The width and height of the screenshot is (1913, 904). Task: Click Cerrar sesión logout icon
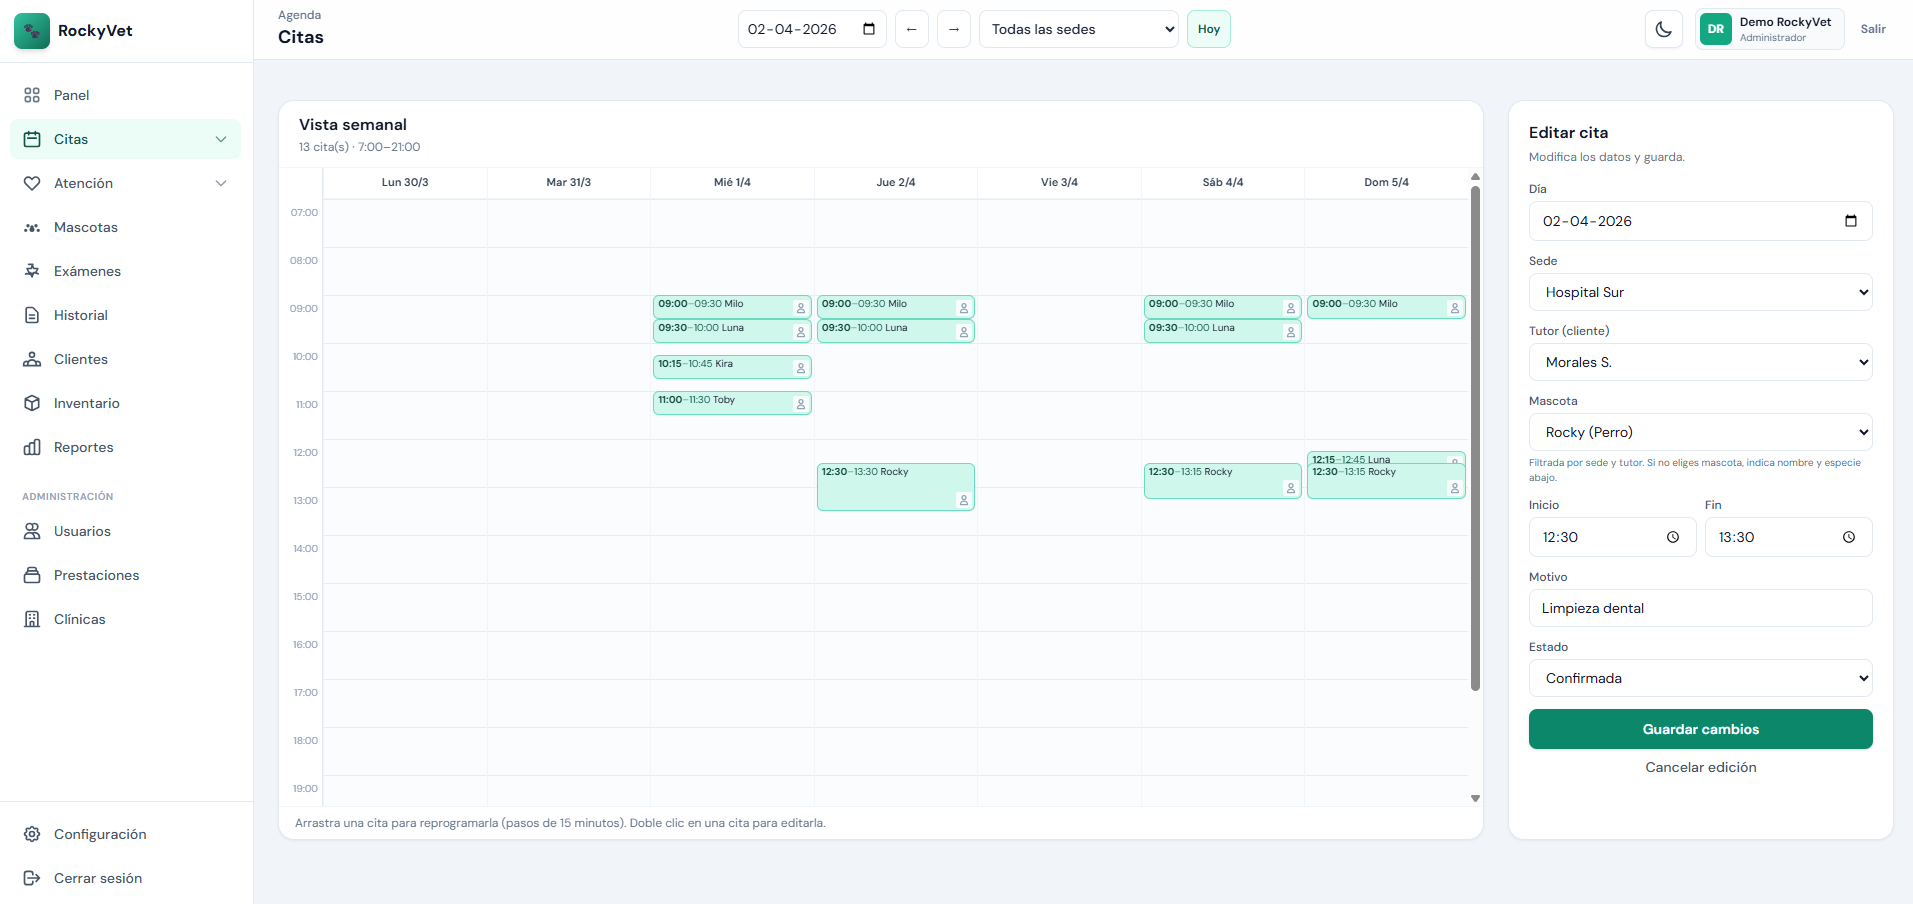coord(32,878)
